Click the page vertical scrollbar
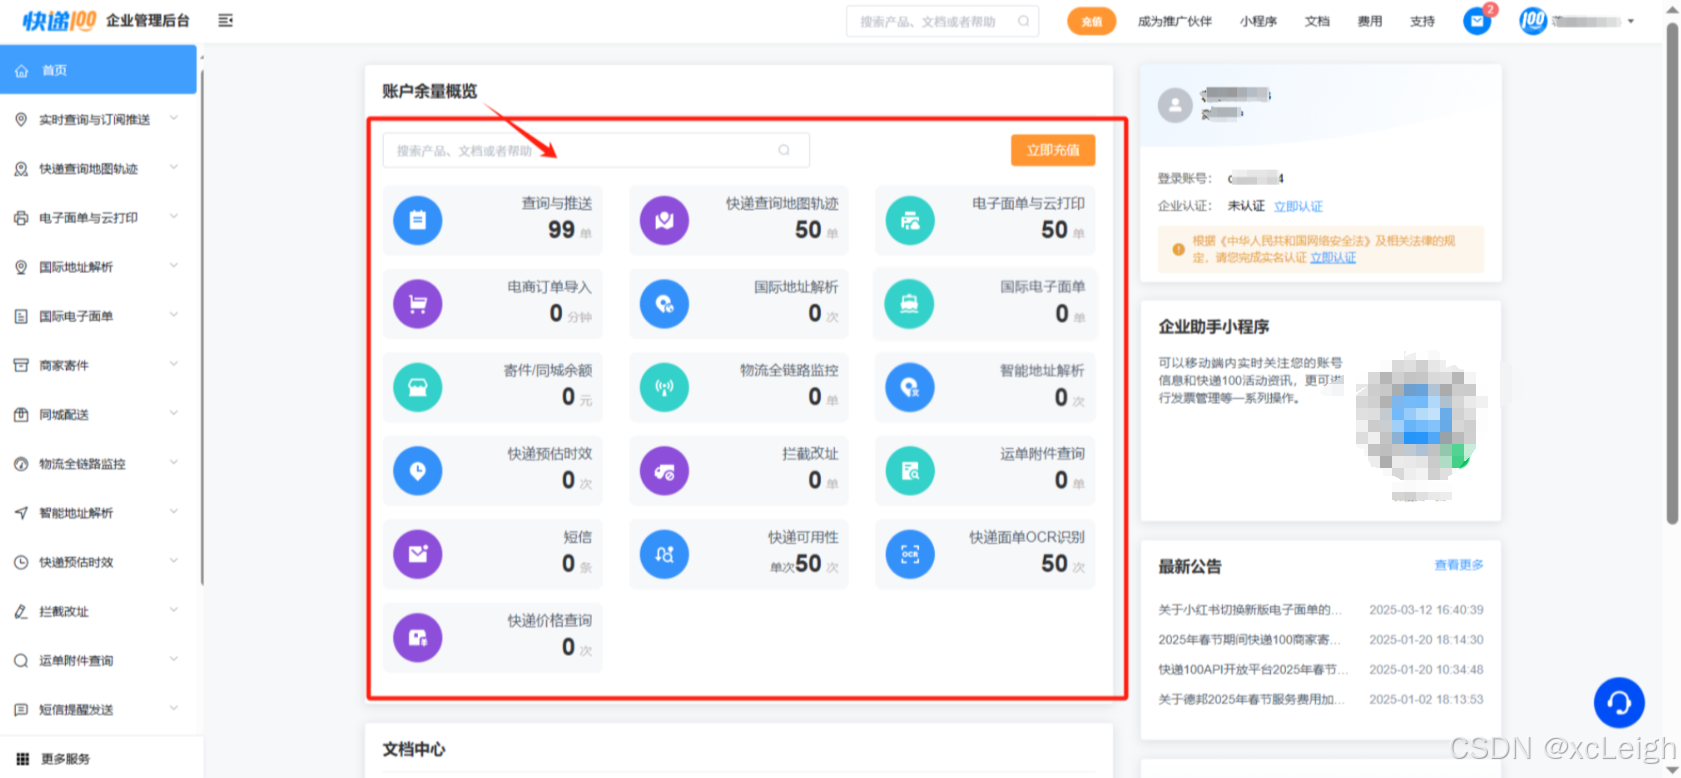 pyautogui.click(x=1672, y=272)
